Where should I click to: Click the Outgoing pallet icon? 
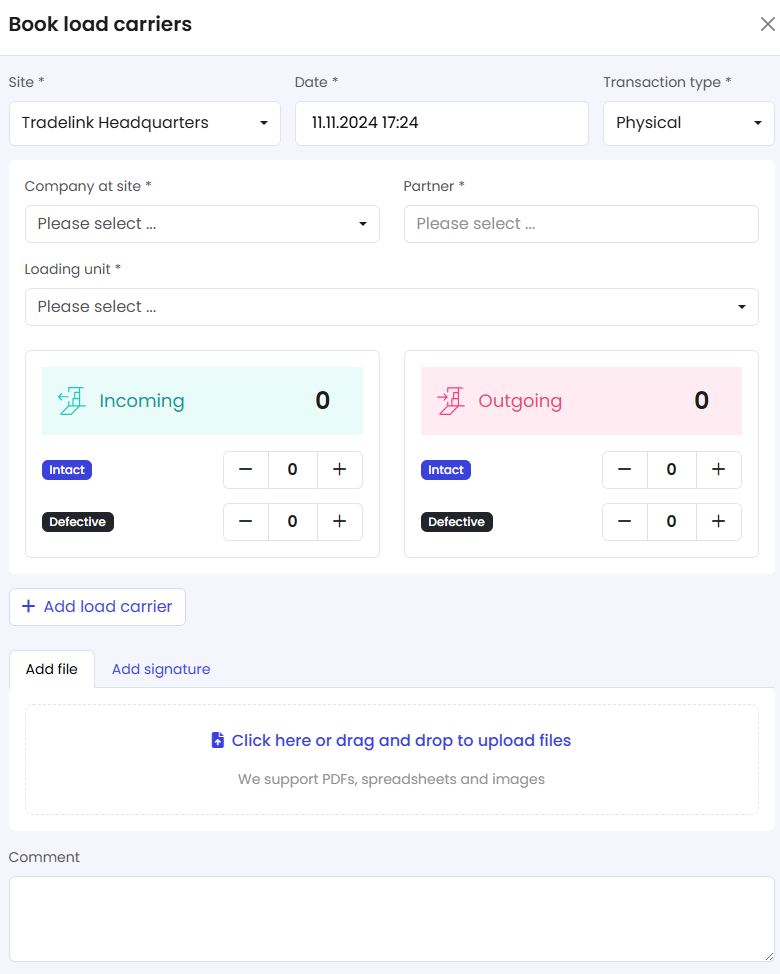pyautogui.click(x=450, y=401)
